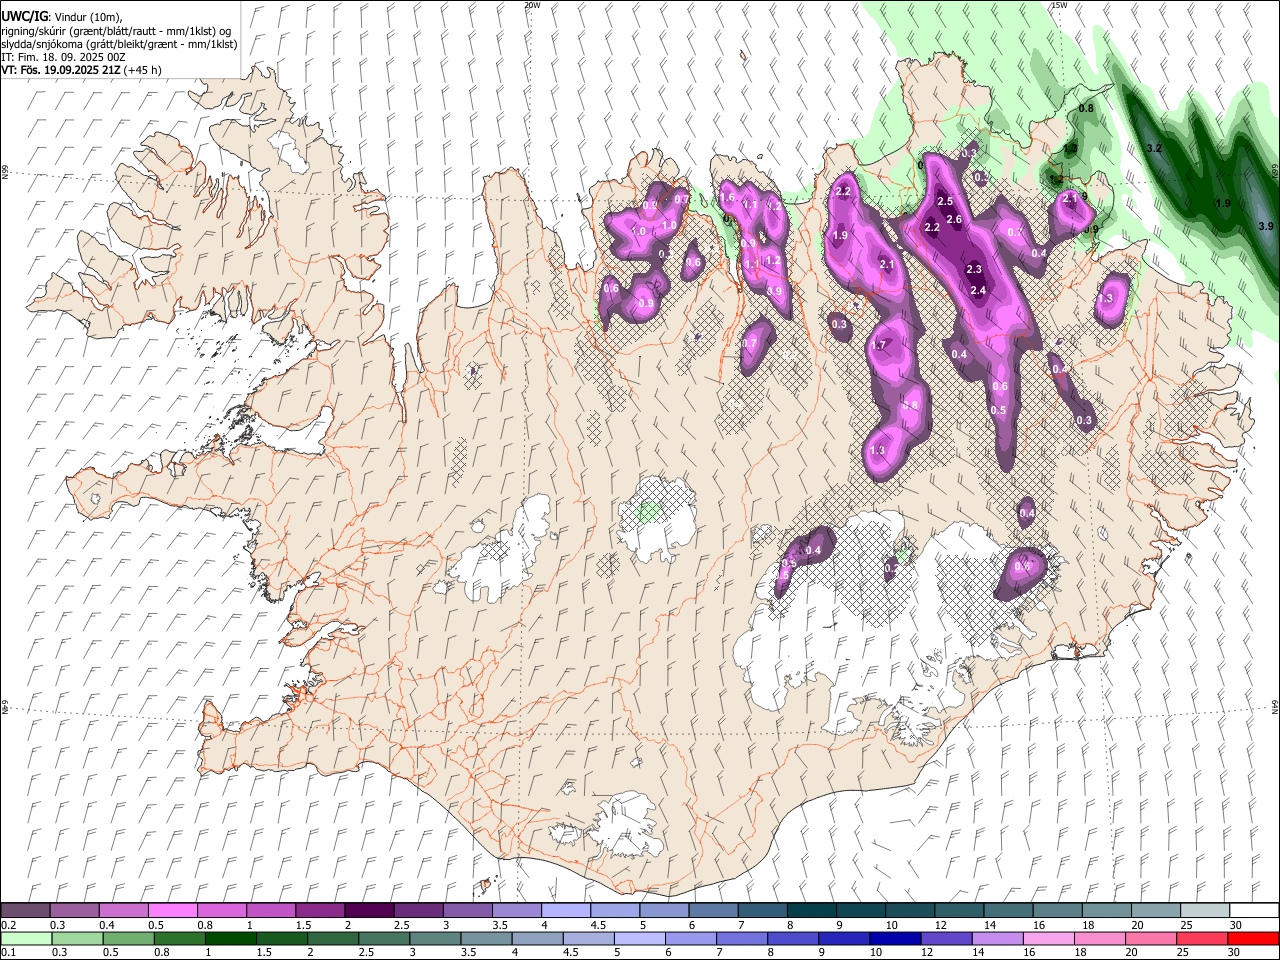
Task: Click the bright red 30 rain legend swatch
Action: (1253, 939)
